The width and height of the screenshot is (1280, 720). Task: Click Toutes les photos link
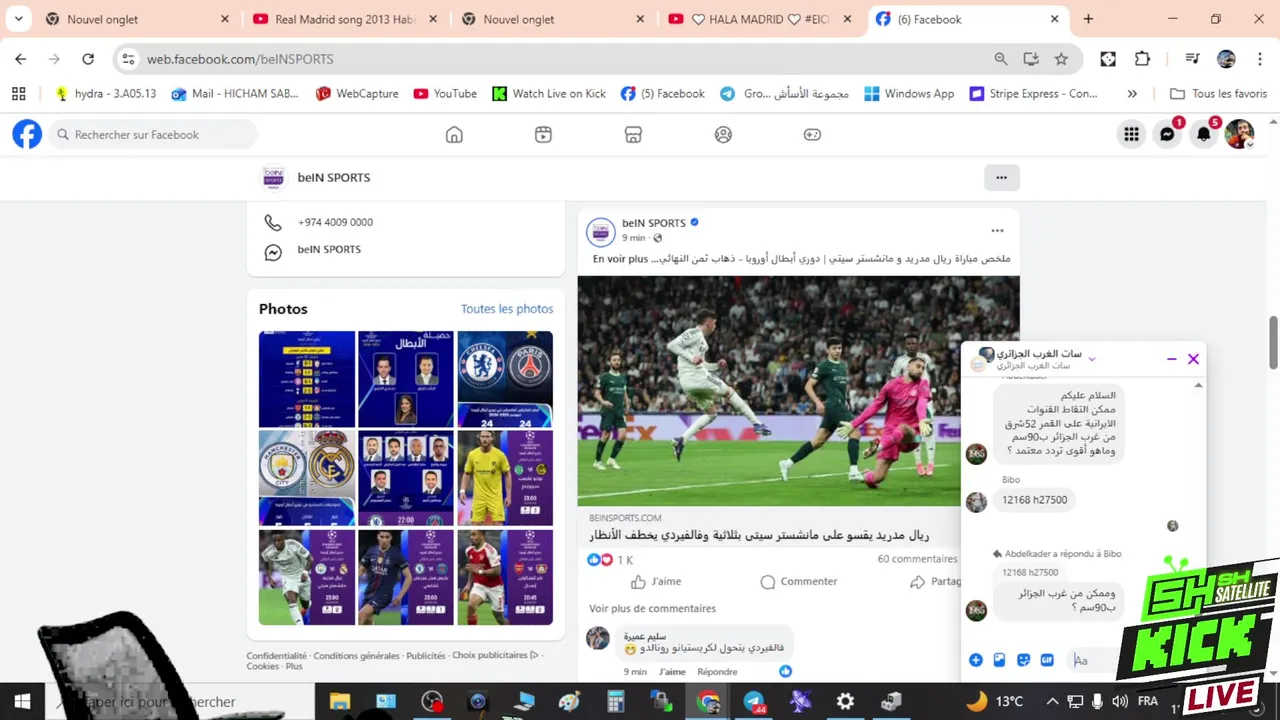coord(507,309)
